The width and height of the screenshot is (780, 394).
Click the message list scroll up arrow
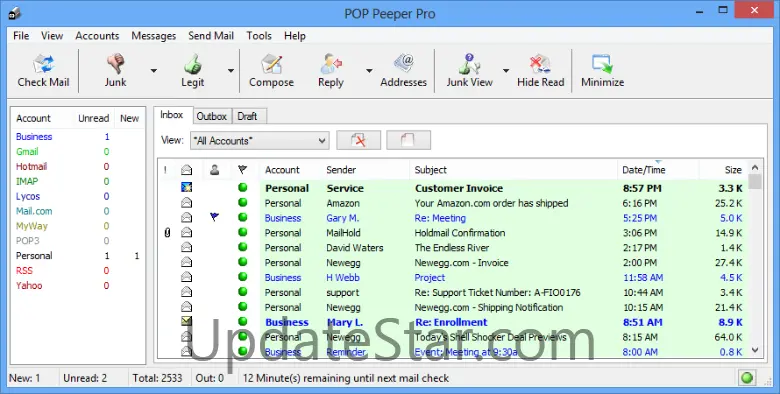click(755, 168)
